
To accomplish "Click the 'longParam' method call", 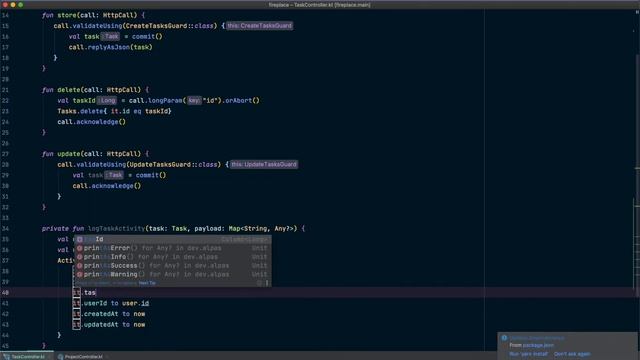I will point(165,100).
